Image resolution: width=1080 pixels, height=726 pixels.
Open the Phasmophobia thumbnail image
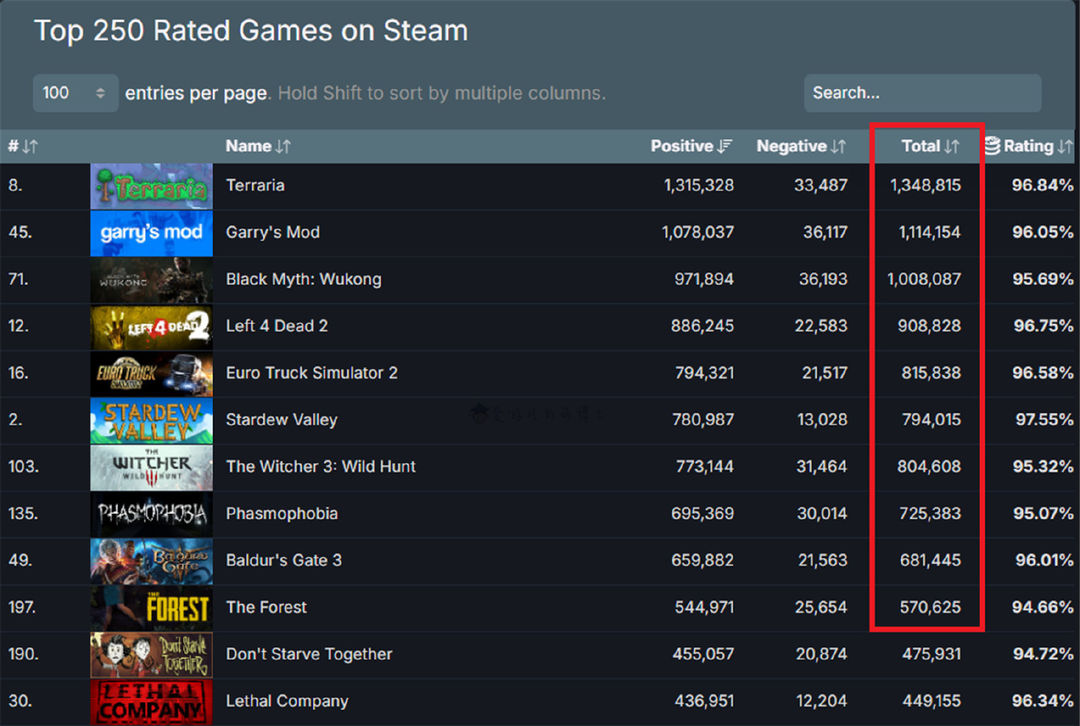(x=151, y=514)
